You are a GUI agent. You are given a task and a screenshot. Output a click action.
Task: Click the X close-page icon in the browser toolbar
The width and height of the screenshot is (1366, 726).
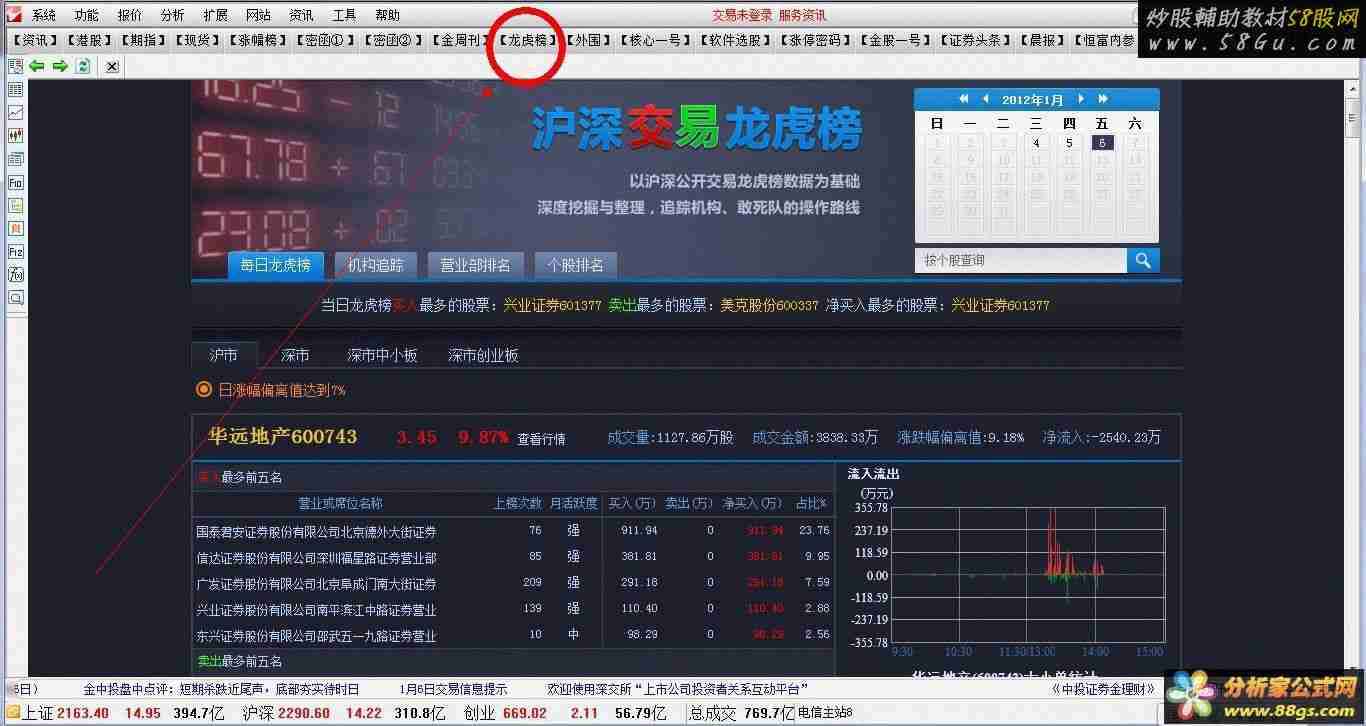112,66
